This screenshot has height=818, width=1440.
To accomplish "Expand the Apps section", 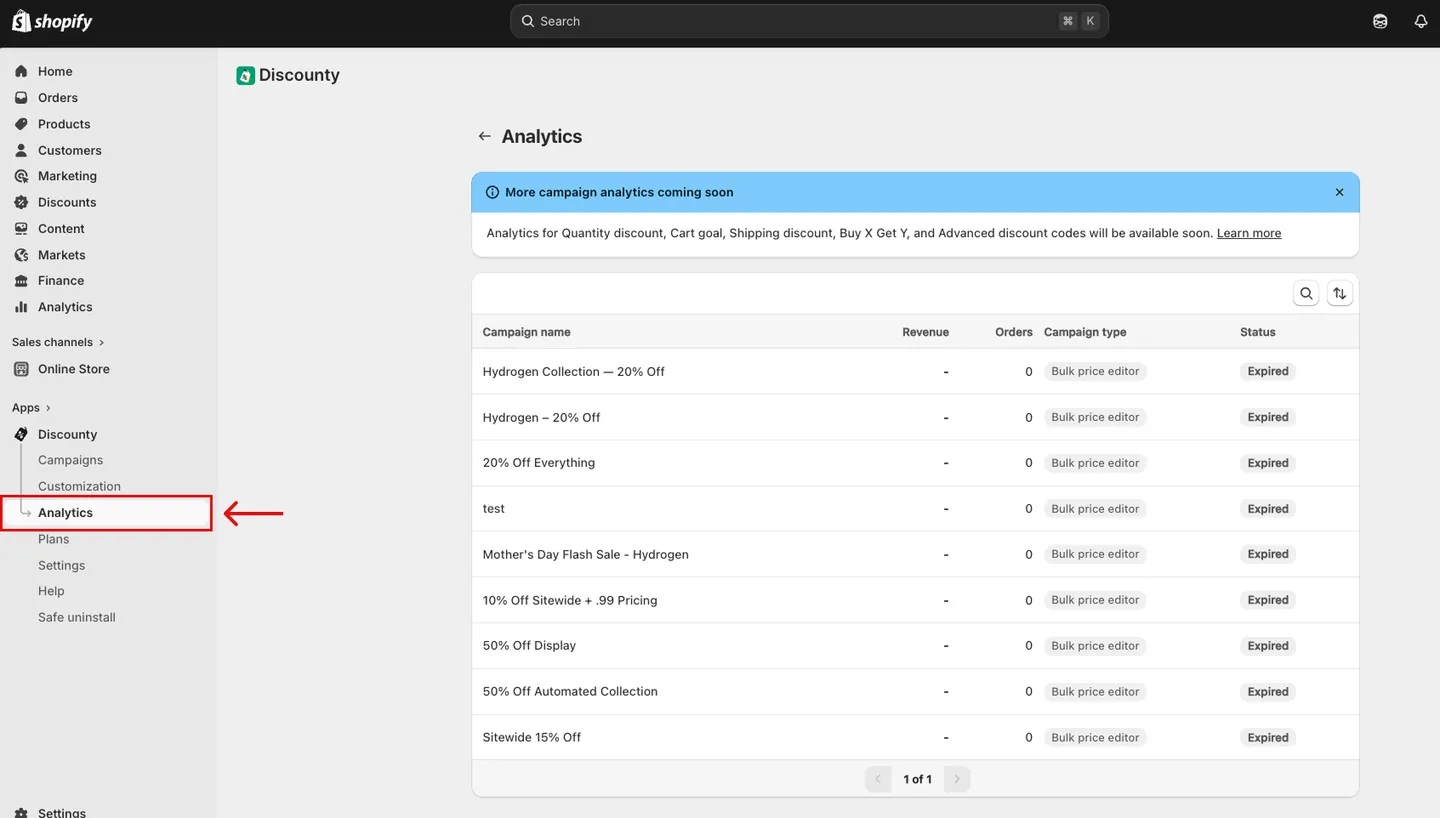I will 31,408.
